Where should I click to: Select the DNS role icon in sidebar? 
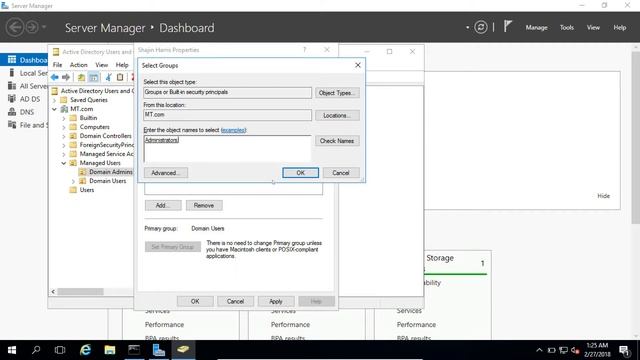tap(12, 112)
